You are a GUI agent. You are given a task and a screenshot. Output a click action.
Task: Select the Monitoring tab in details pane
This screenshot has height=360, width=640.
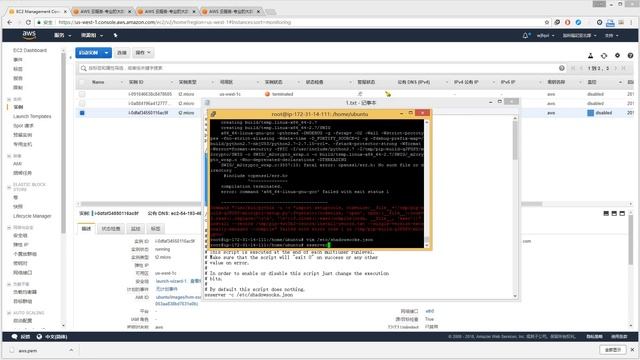pyautogui.click(x=136, y=229)
